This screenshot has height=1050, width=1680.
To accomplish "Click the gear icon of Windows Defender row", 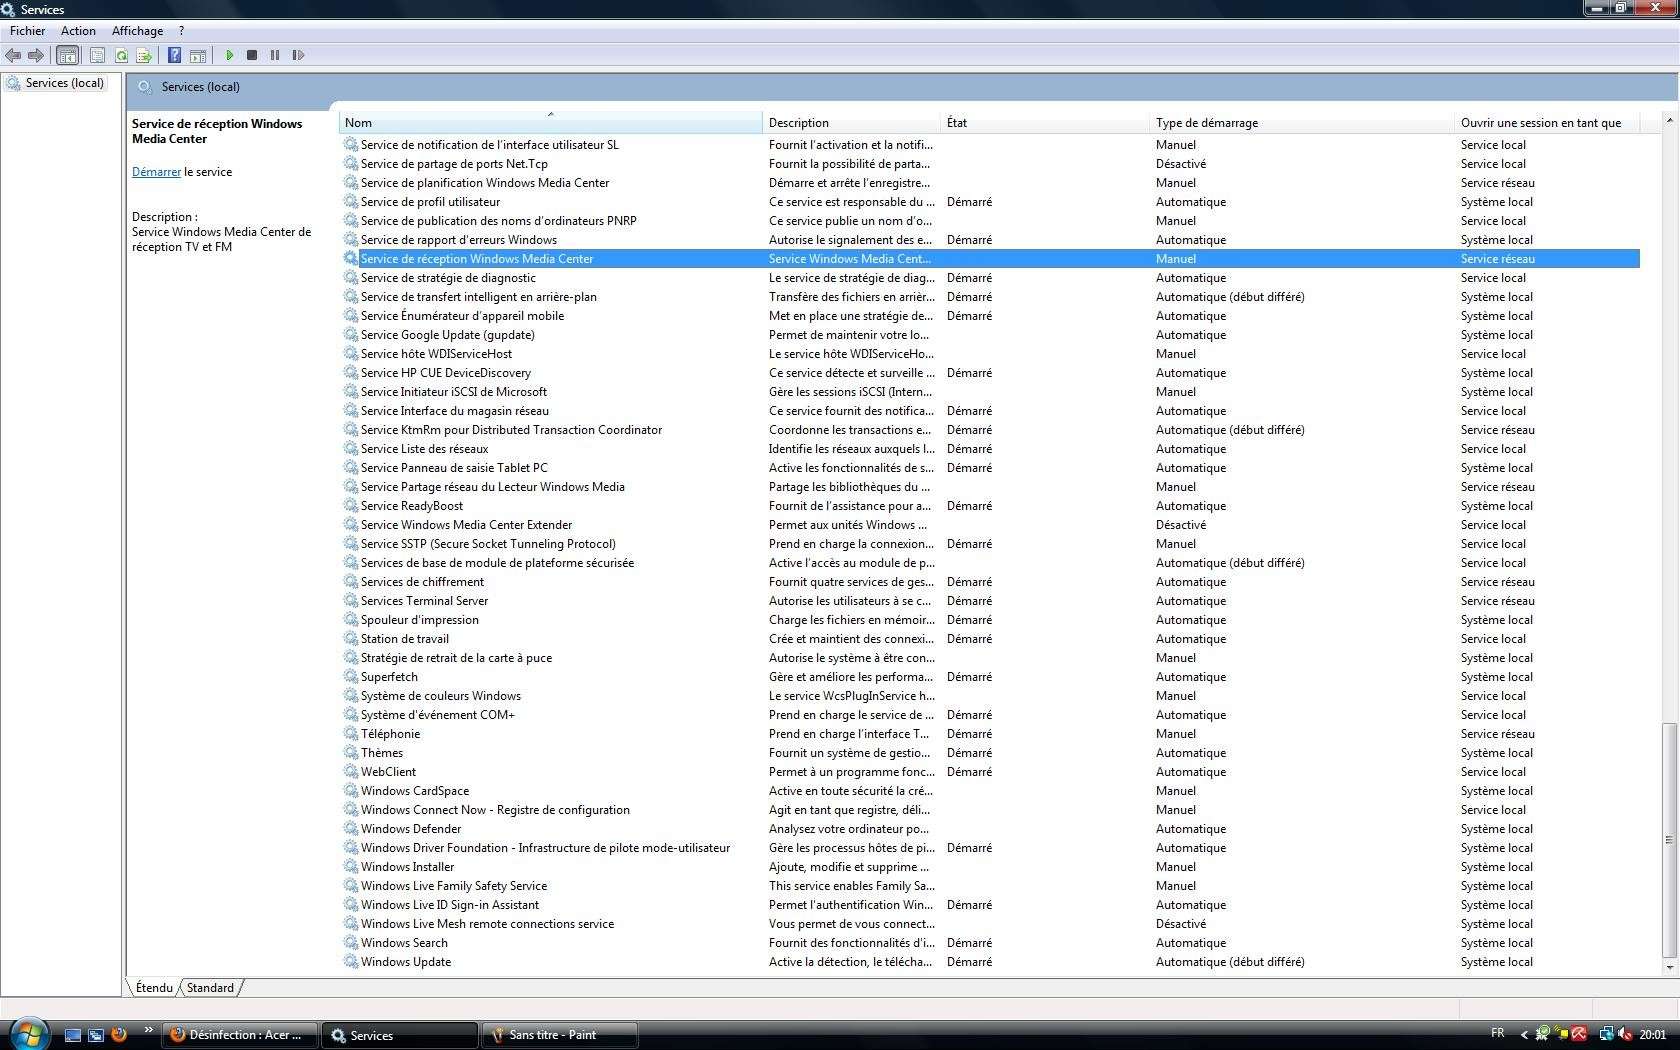I will click(x=351, y=829).
